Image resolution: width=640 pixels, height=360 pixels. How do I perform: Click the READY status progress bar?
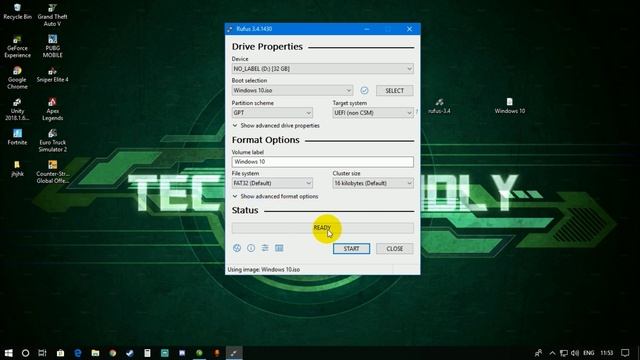click(x=322, y=228)
